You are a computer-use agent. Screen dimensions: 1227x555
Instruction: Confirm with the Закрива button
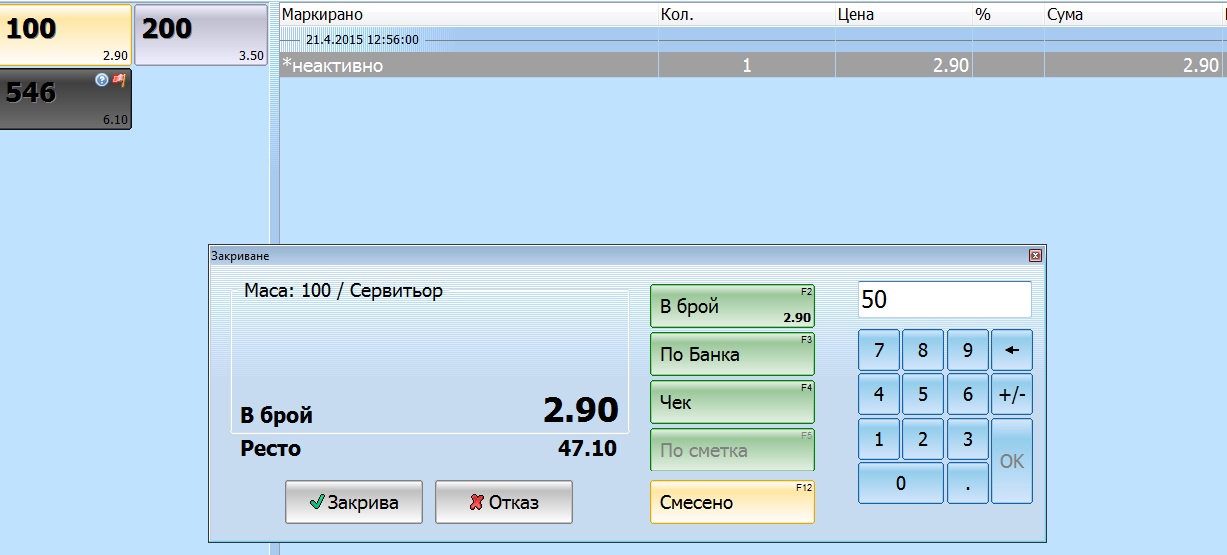(x=354, y=502)
